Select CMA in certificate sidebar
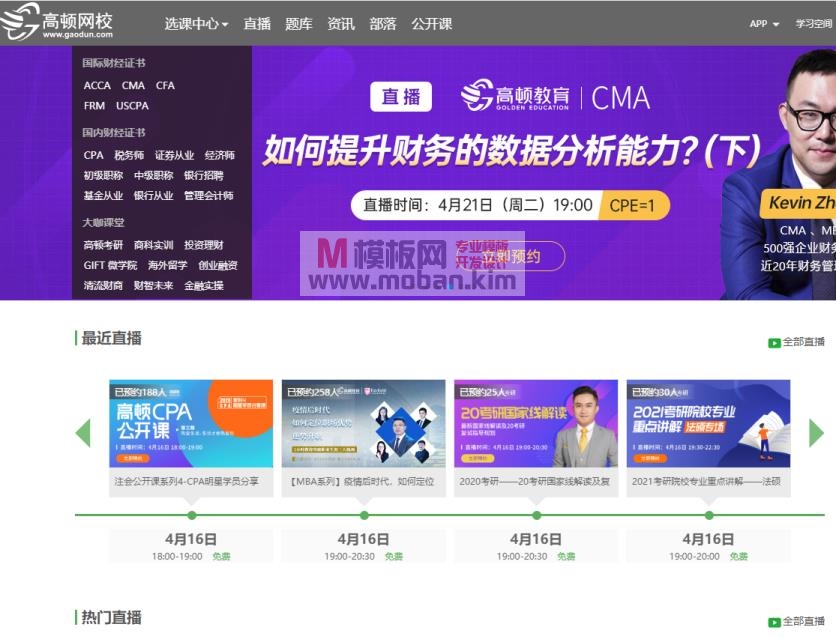 point(133,85)
